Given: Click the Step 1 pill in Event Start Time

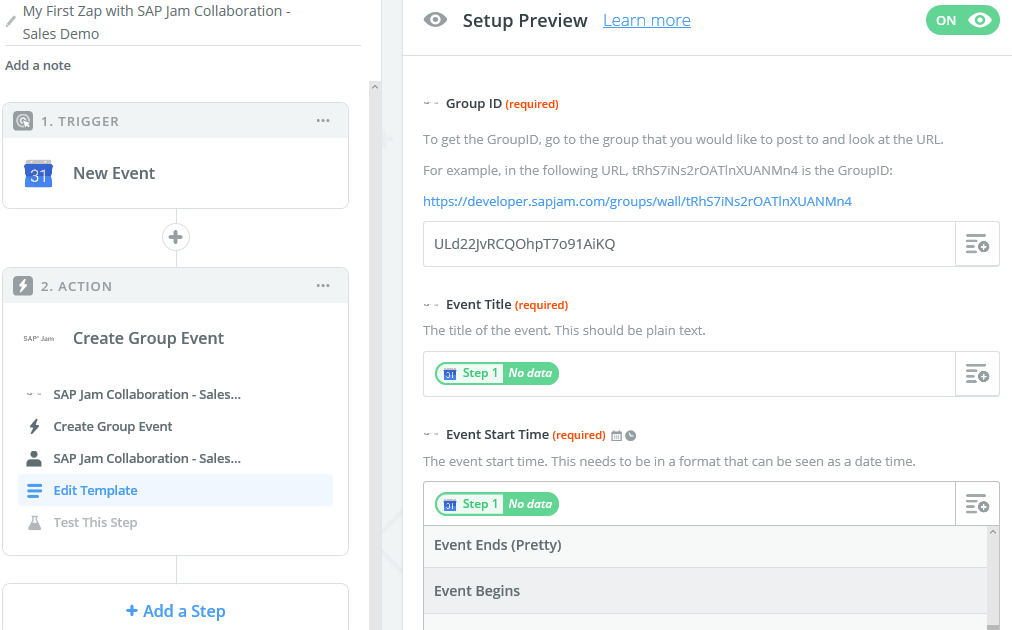Looking at the screenshot, I should click(x=497, y=504).
